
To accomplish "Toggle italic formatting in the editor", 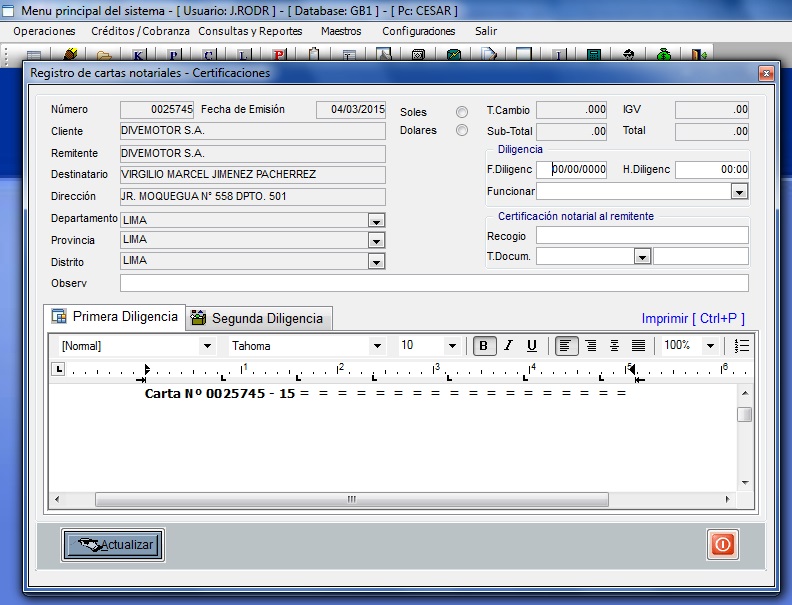I will tap(508, 346).
